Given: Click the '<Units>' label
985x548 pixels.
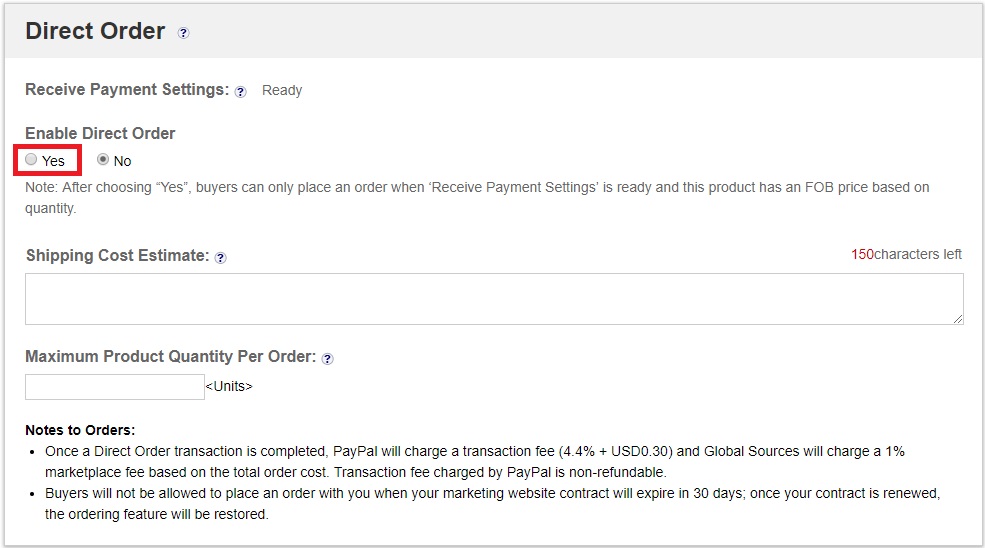Looking at the screenshot, I should pyautogui.click(x=229, y=386).
